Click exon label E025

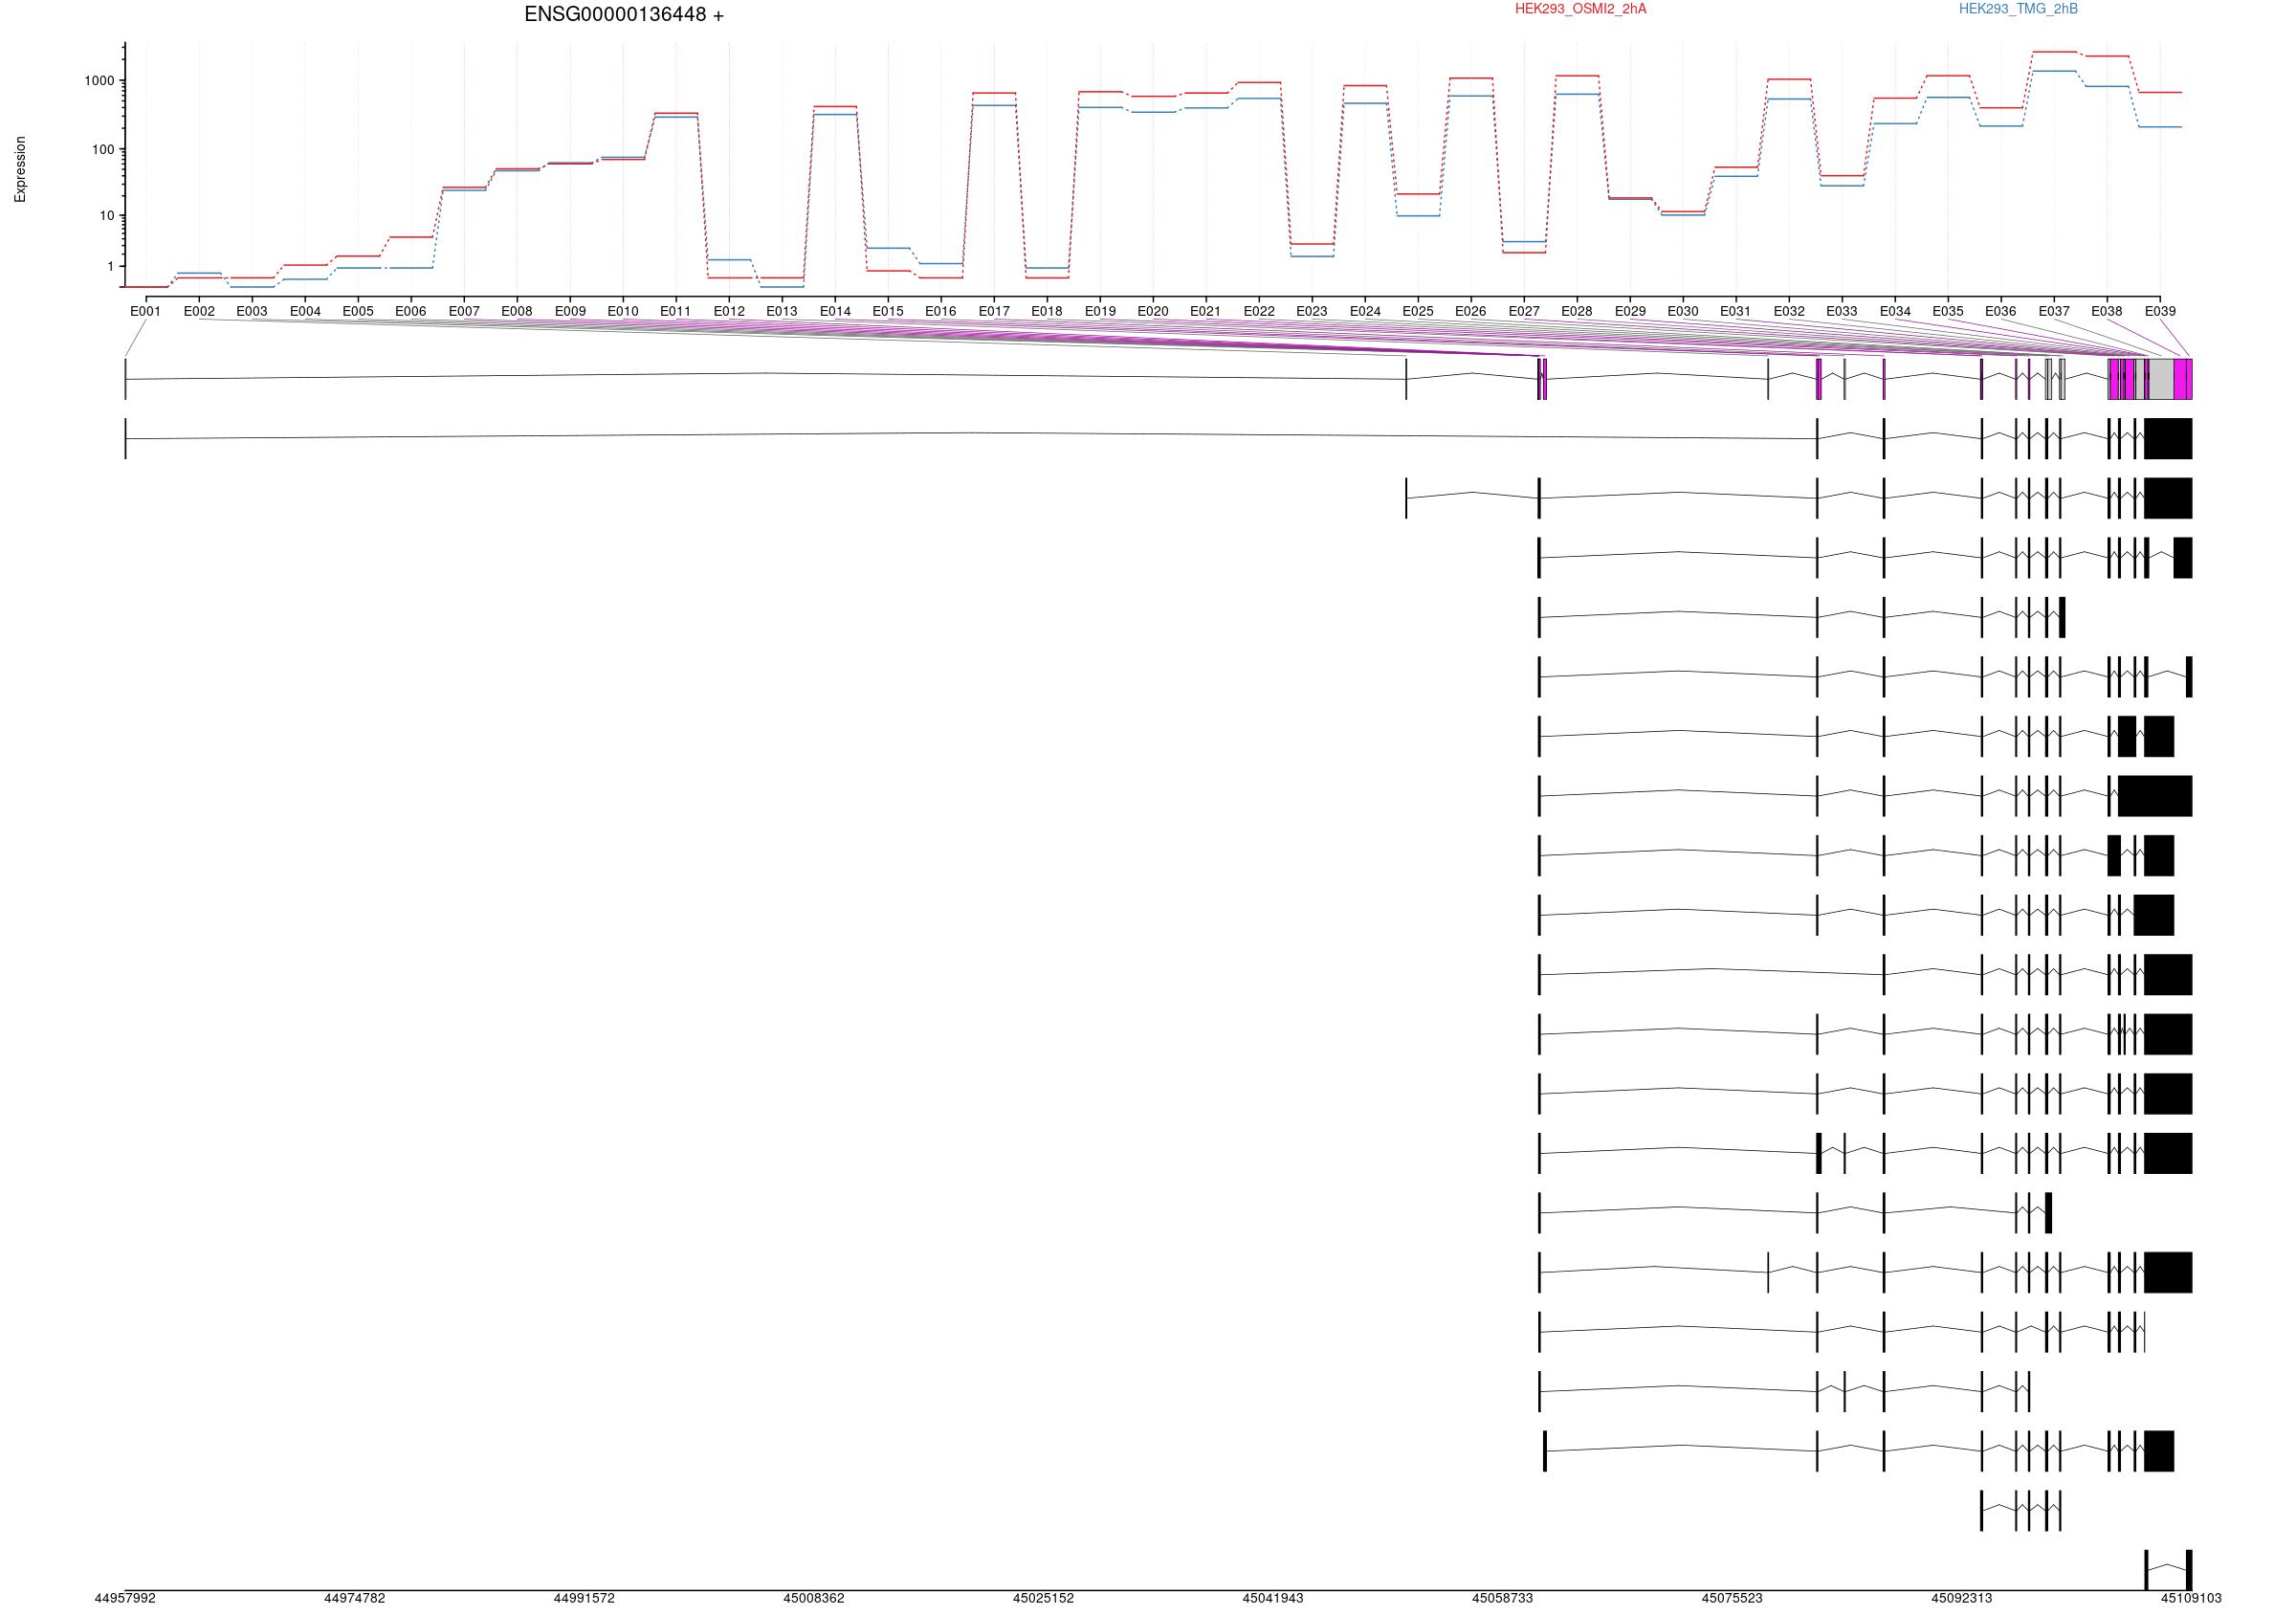tap(1418, 311)
